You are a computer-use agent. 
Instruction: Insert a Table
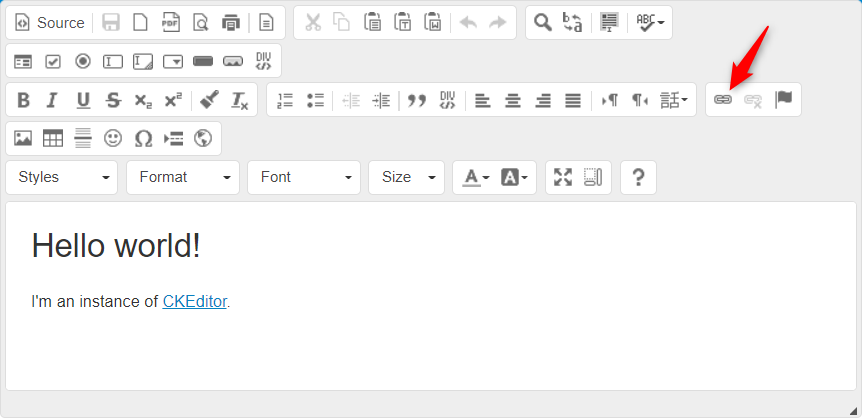(x=53, y=139)
